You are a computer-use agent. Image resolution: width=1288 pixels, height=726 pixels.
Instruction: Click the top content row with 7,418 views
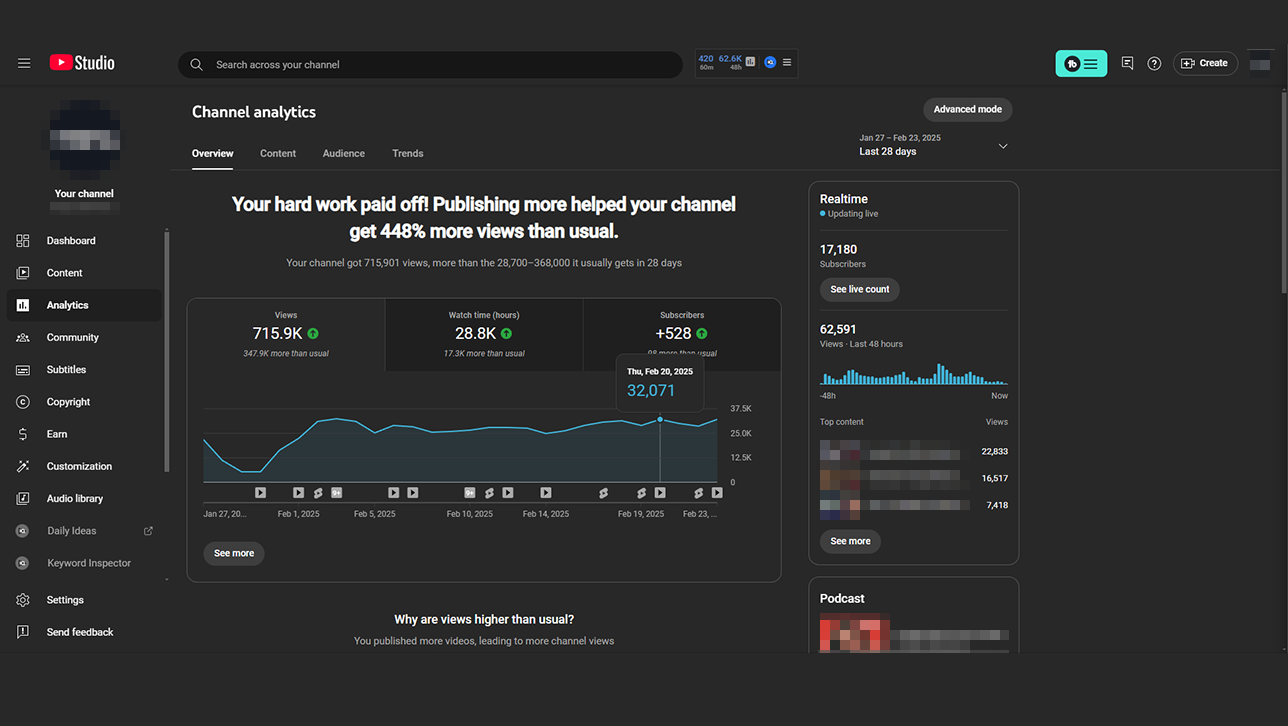(x=914, y=506)
